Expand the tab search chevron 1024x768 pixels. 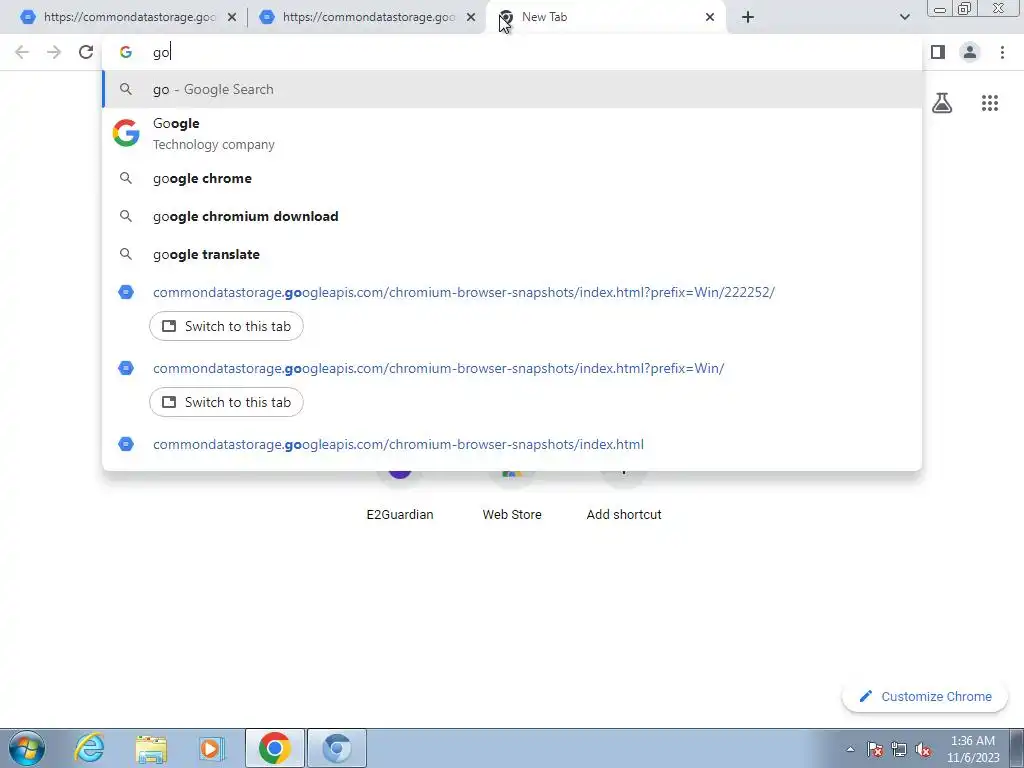coord(904,17)
